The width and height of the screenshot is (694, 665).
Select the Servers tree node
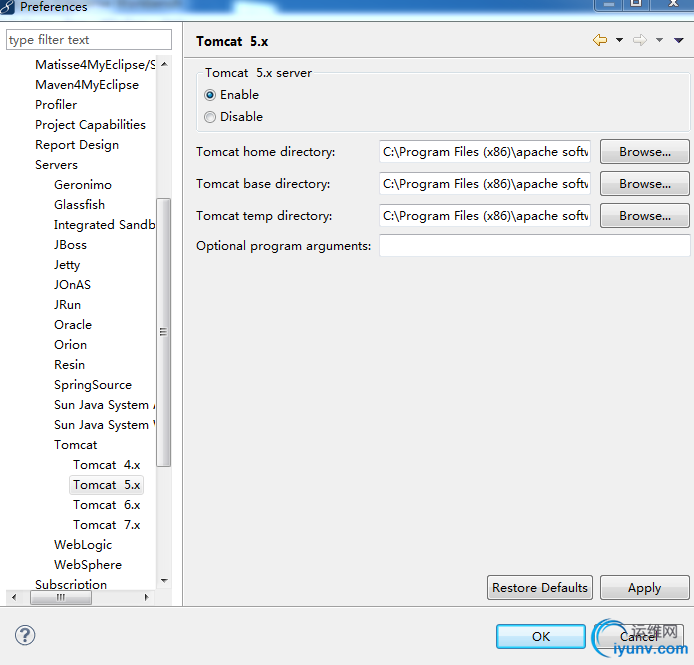pos(56,165)
